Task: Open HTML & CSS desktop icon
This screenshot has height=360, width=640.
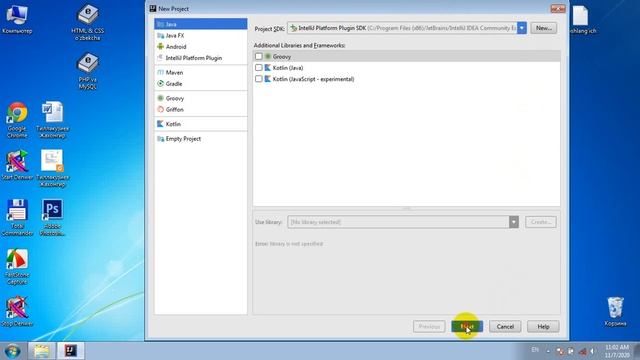Action: click(87, 22)
